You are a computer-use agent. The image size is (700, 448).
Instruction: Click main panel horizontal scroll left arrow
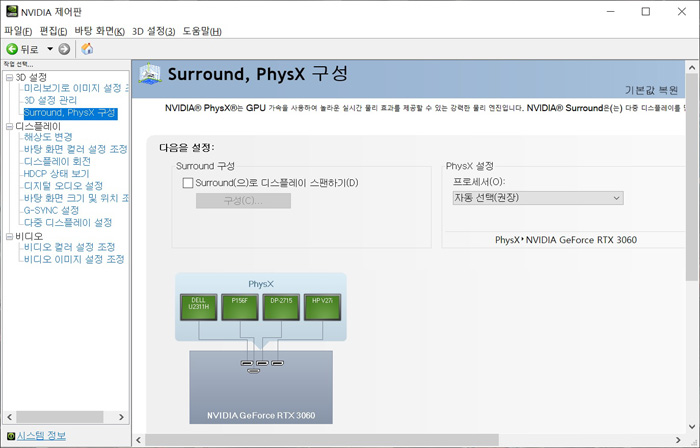pyautogui.click(x=138, y=440)
